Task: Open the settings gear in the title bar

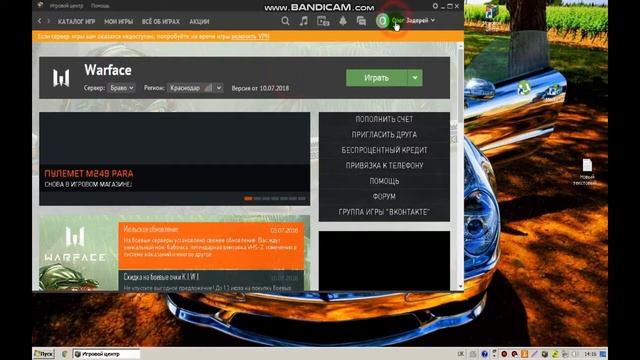Action: point(435,6)
